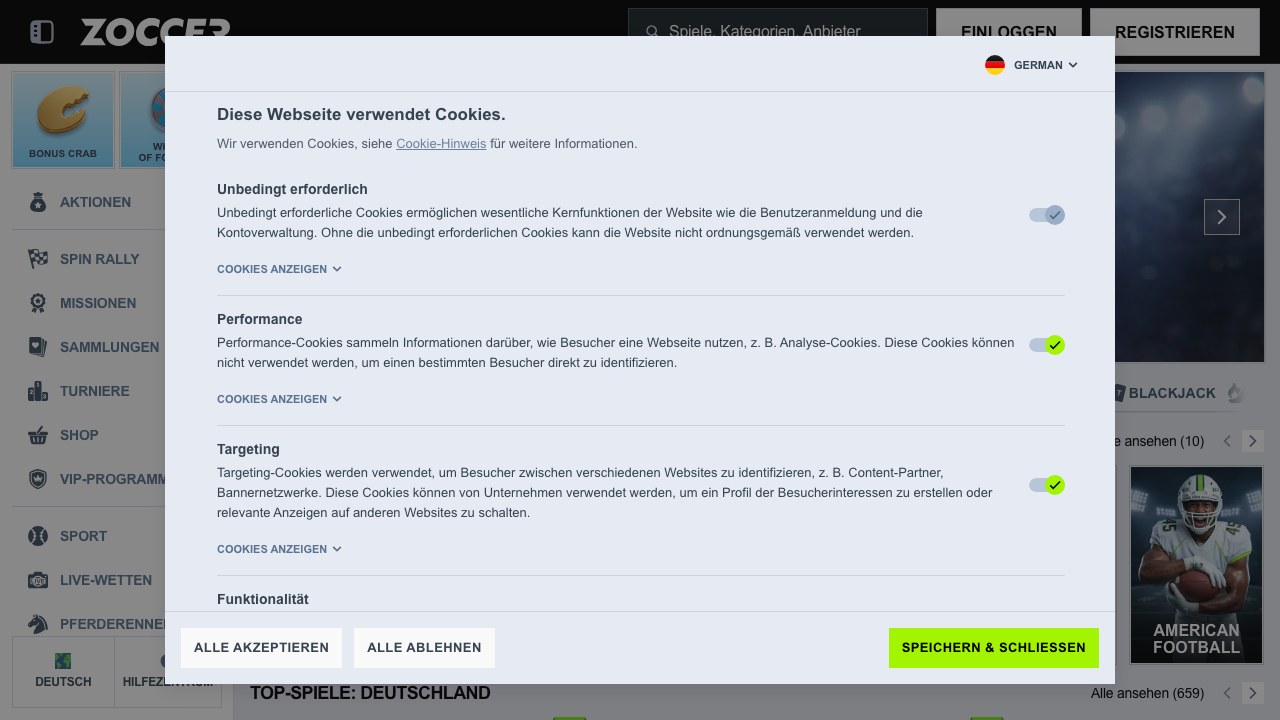Open the Cookie-Hinweis link

coord(441,144)
